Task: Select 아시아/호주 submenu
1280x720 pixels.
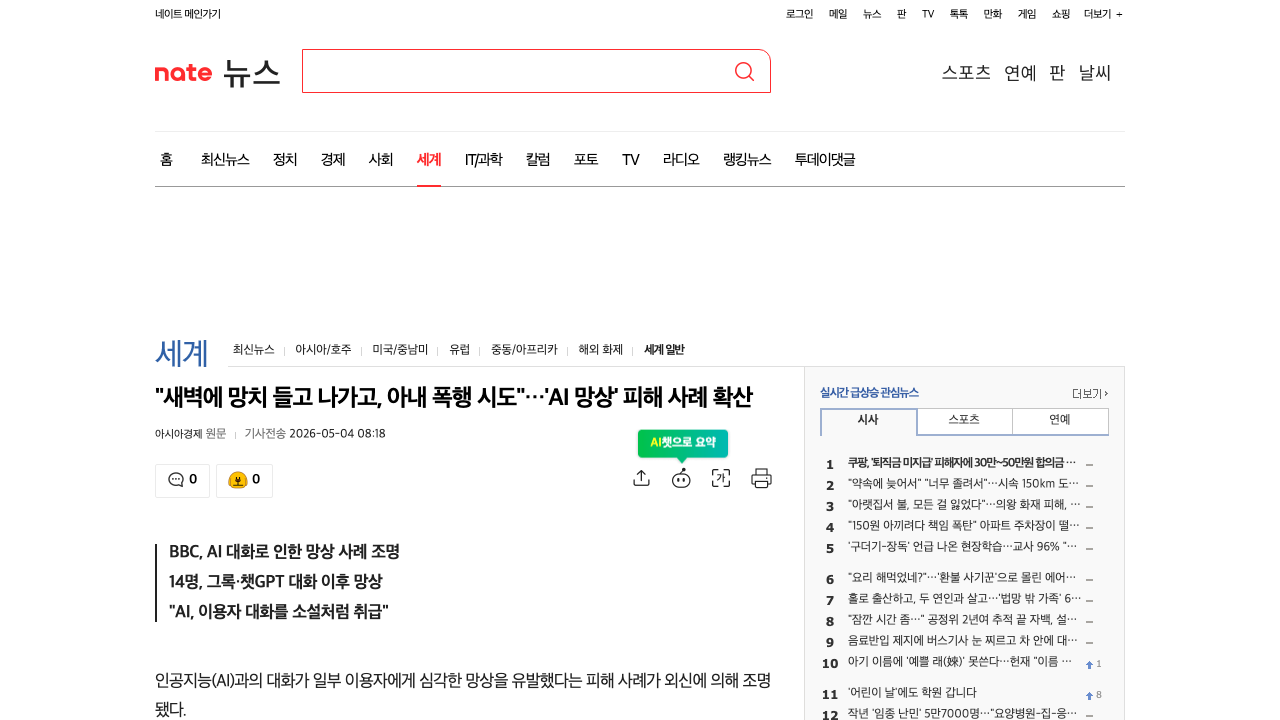Action: click(x=323, y=350)
